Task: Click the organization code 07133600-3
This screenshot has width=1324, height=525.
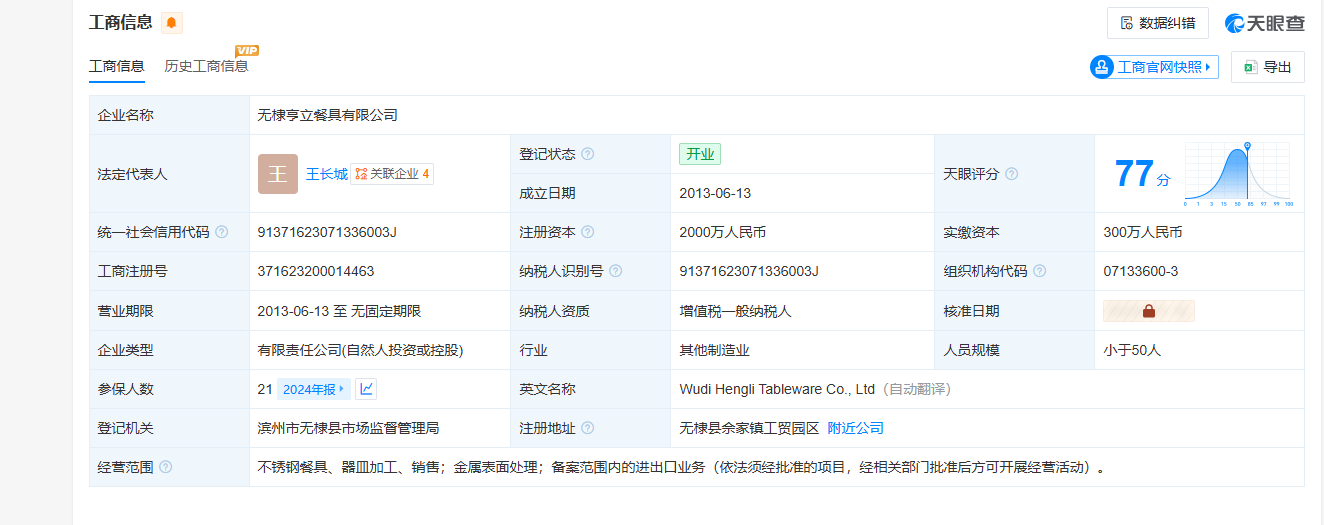Action: coord(1141,271)
